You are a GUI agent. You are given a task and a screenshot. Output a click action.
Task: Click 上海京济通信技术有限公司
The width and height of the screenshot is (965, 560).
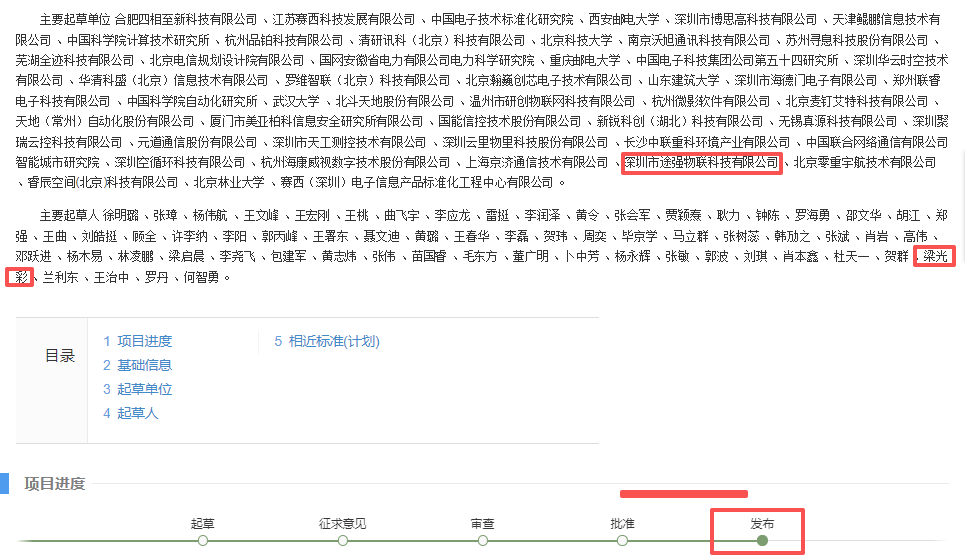coord(537,162)
